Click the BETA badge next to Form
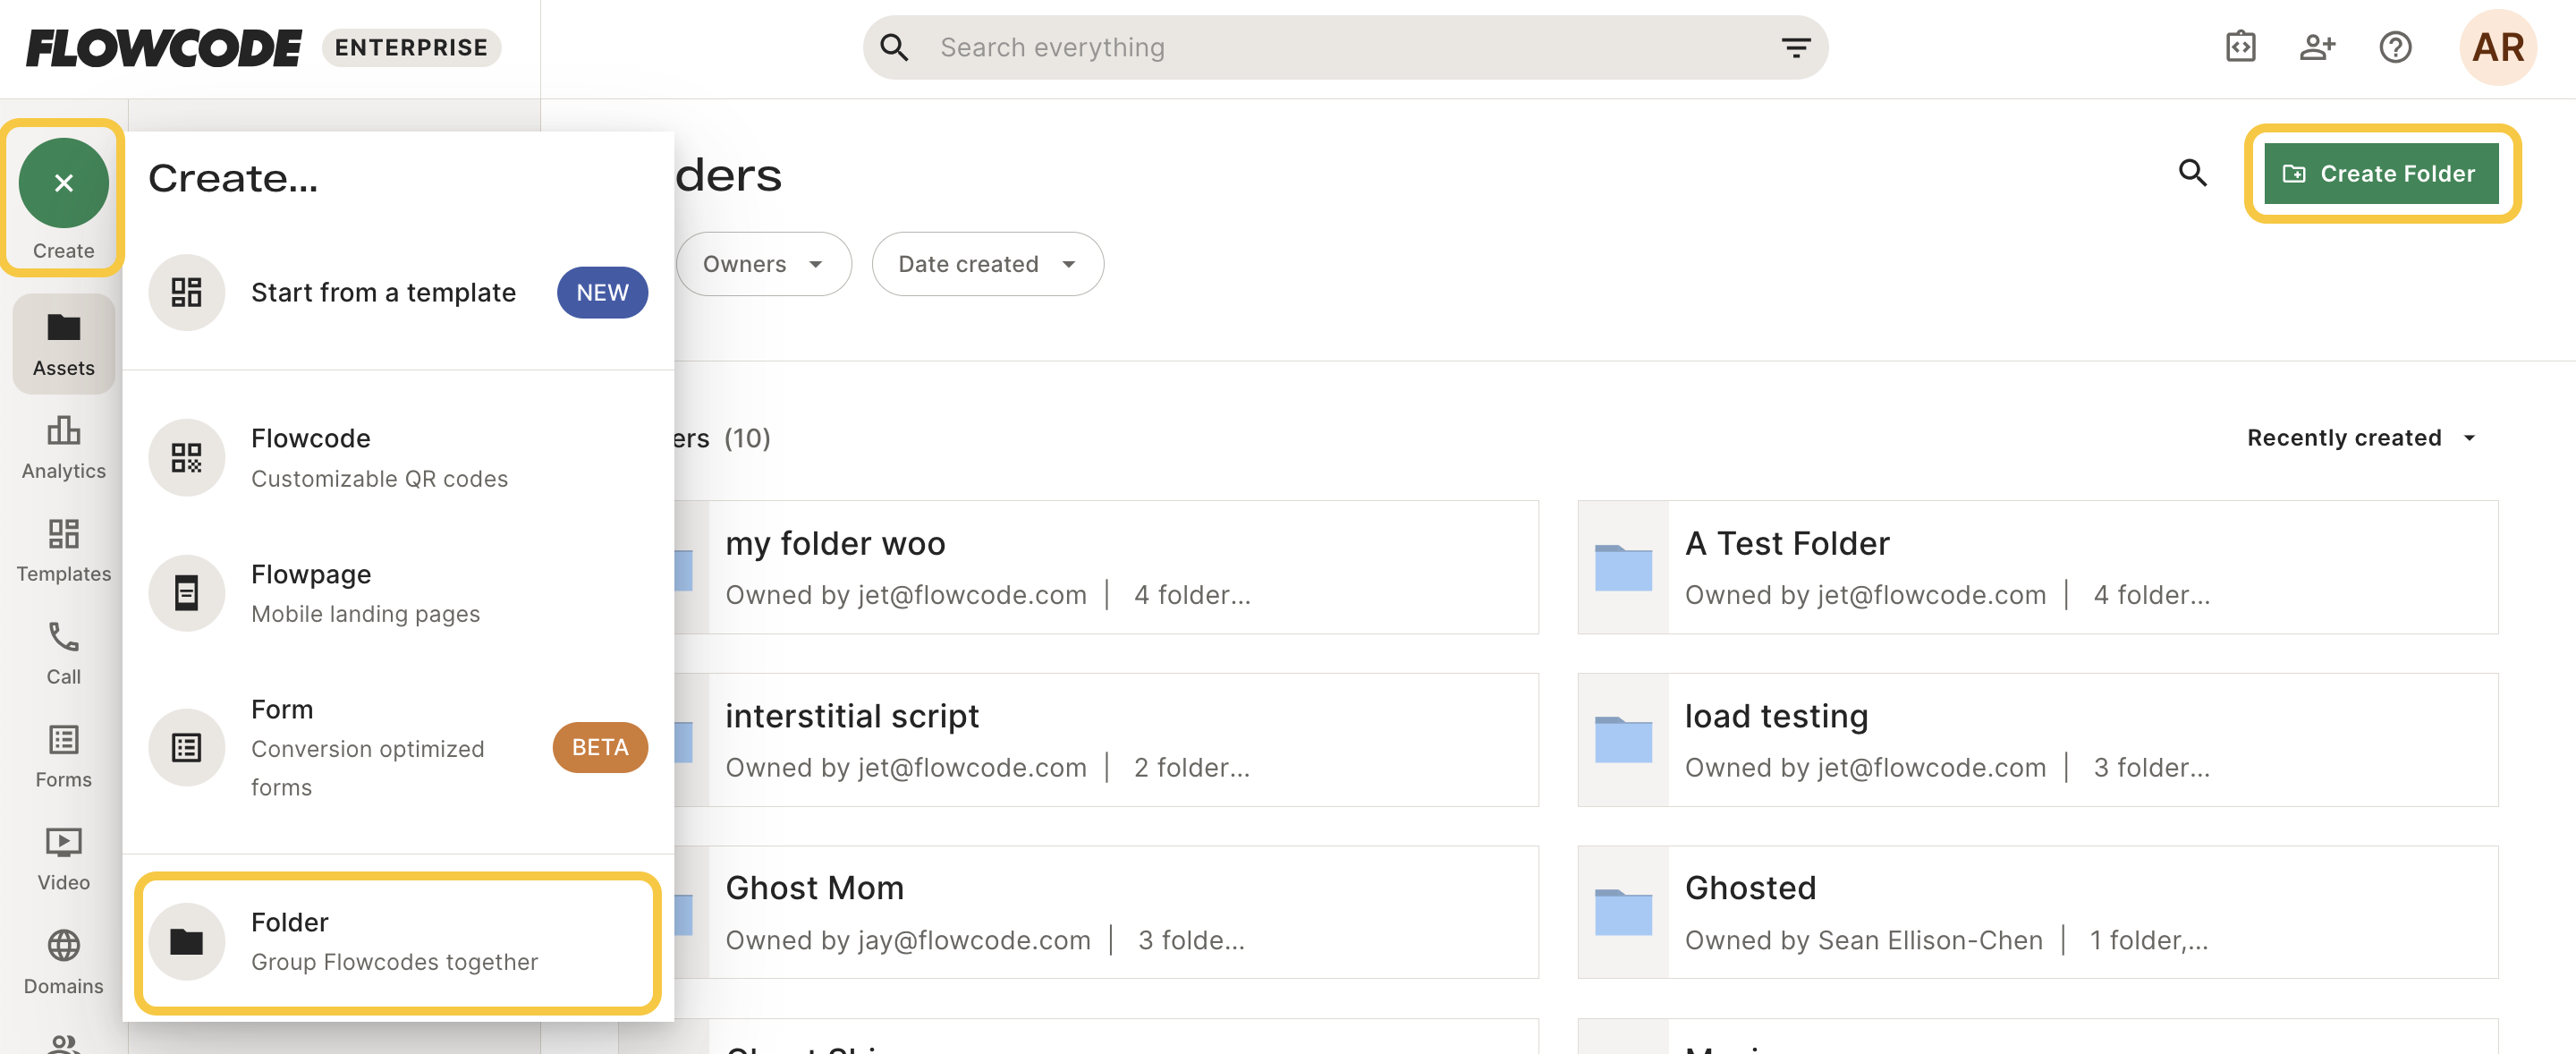 click(600, 747)
